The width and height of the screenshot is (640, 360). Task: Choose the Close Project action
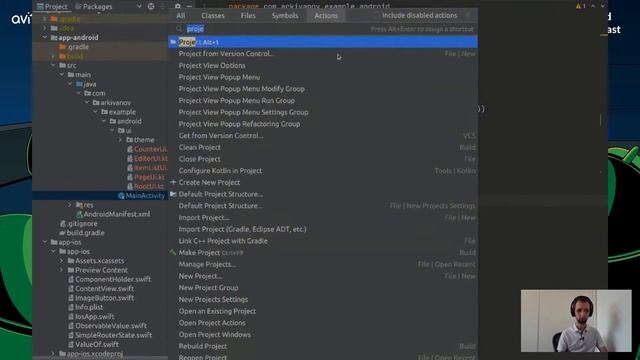323,159
